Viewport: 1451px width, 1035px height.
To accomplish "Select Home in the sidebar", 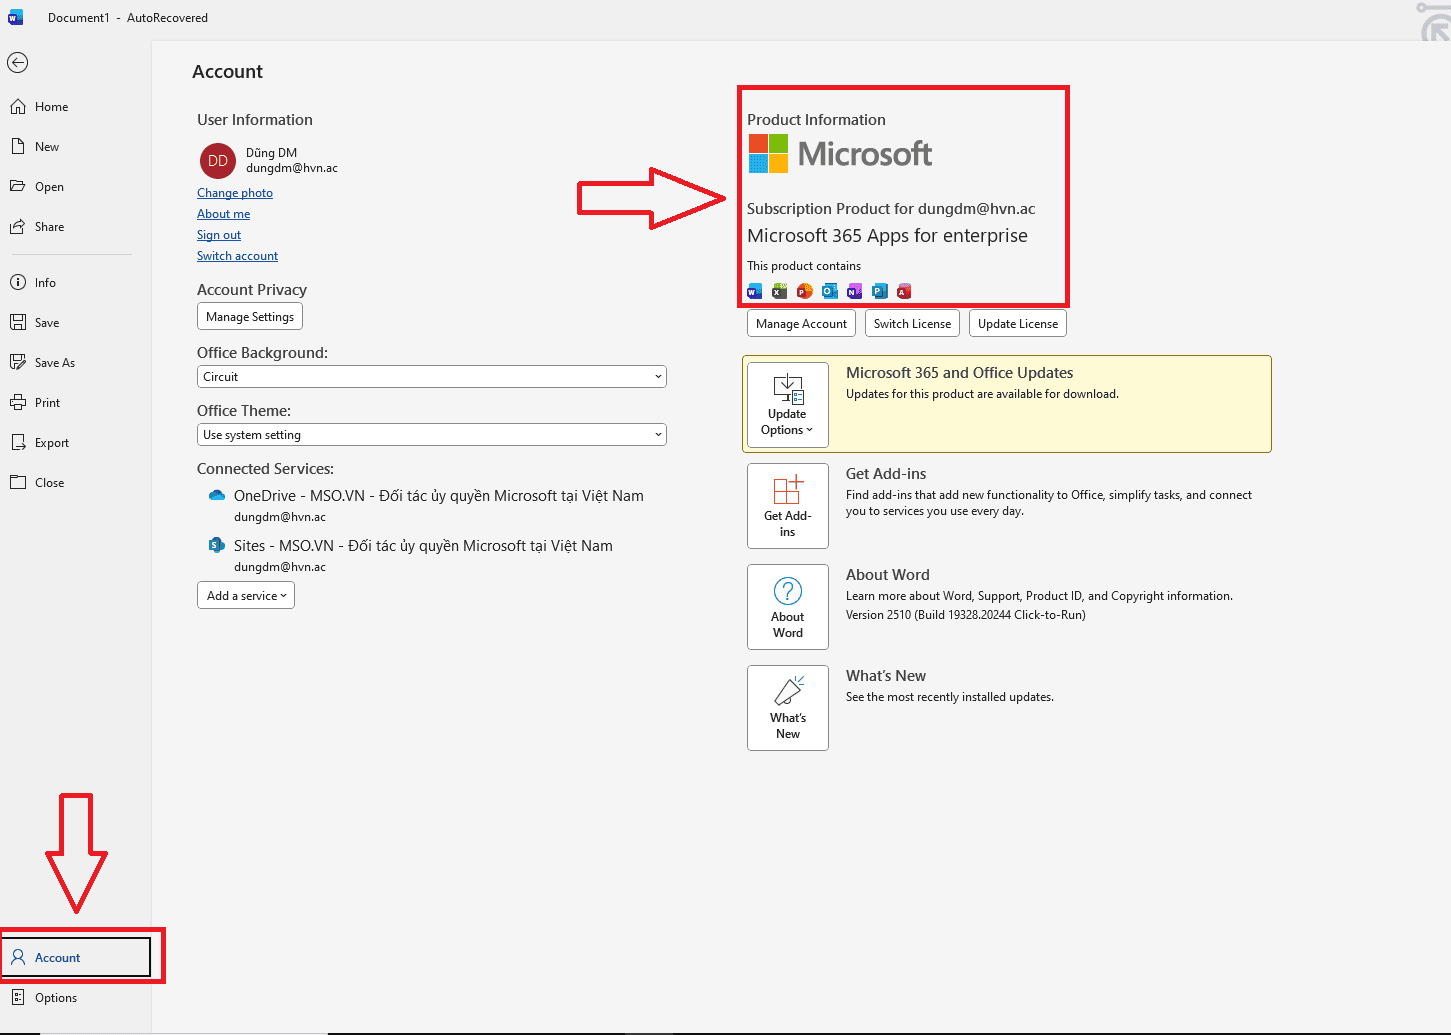I will click(52, 107).
